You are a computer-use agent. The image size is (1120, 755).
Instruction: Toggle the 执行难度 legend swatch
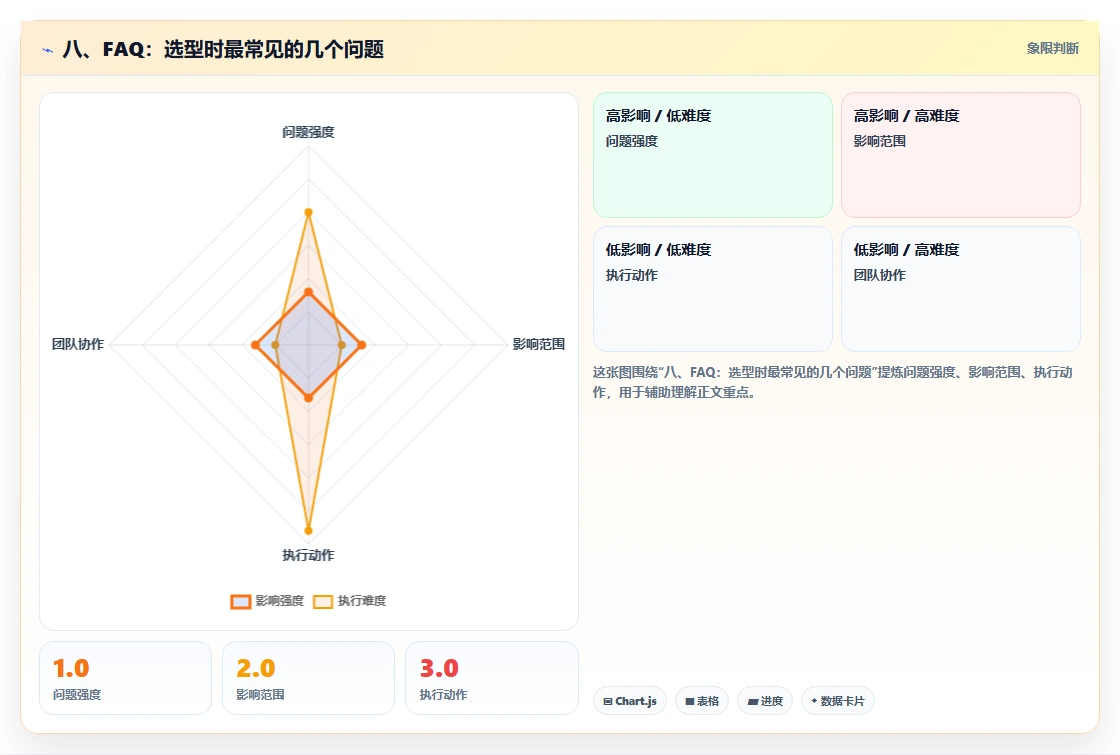coord(323,601)
